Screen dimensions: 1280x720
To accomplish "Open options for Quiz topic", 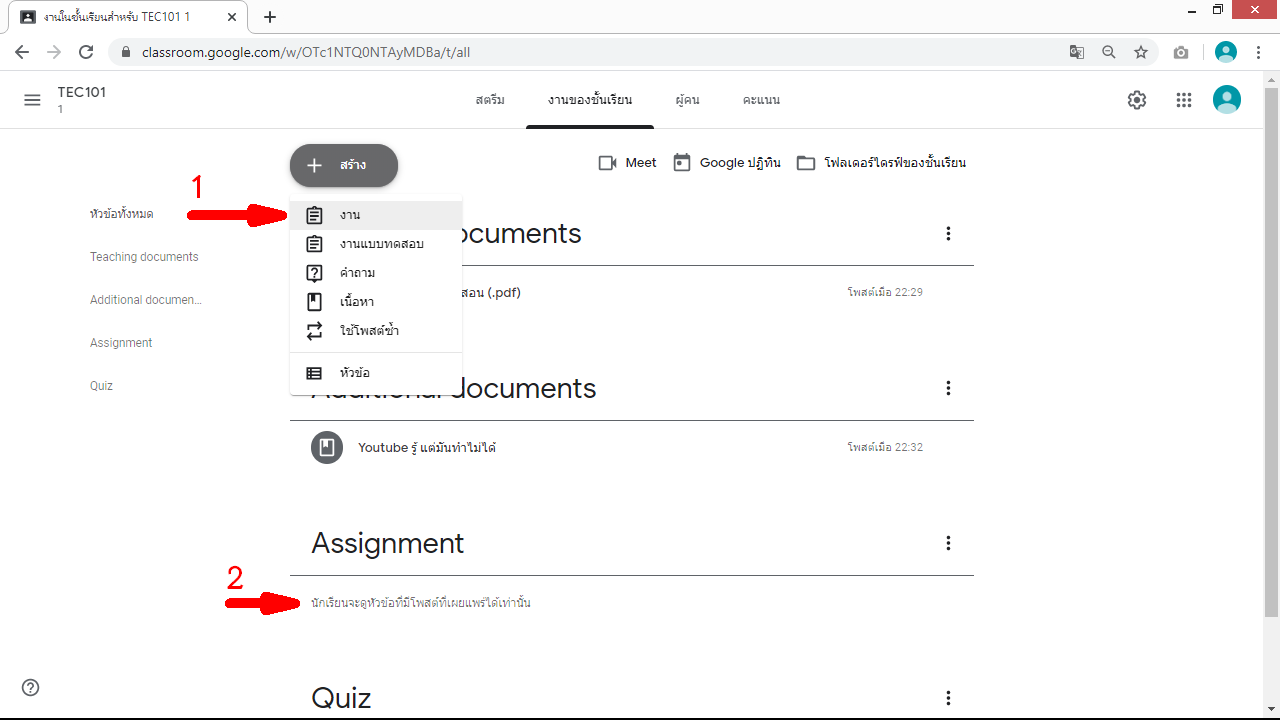I will (948, 698).
